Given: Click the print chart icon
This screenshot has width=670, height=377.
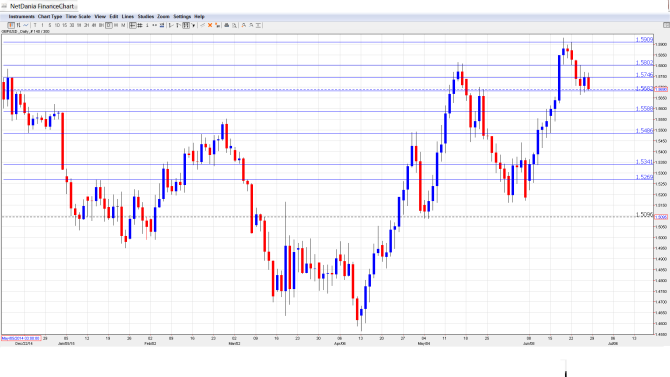Looking at the screenshot, I should click(x=227, y=26).
